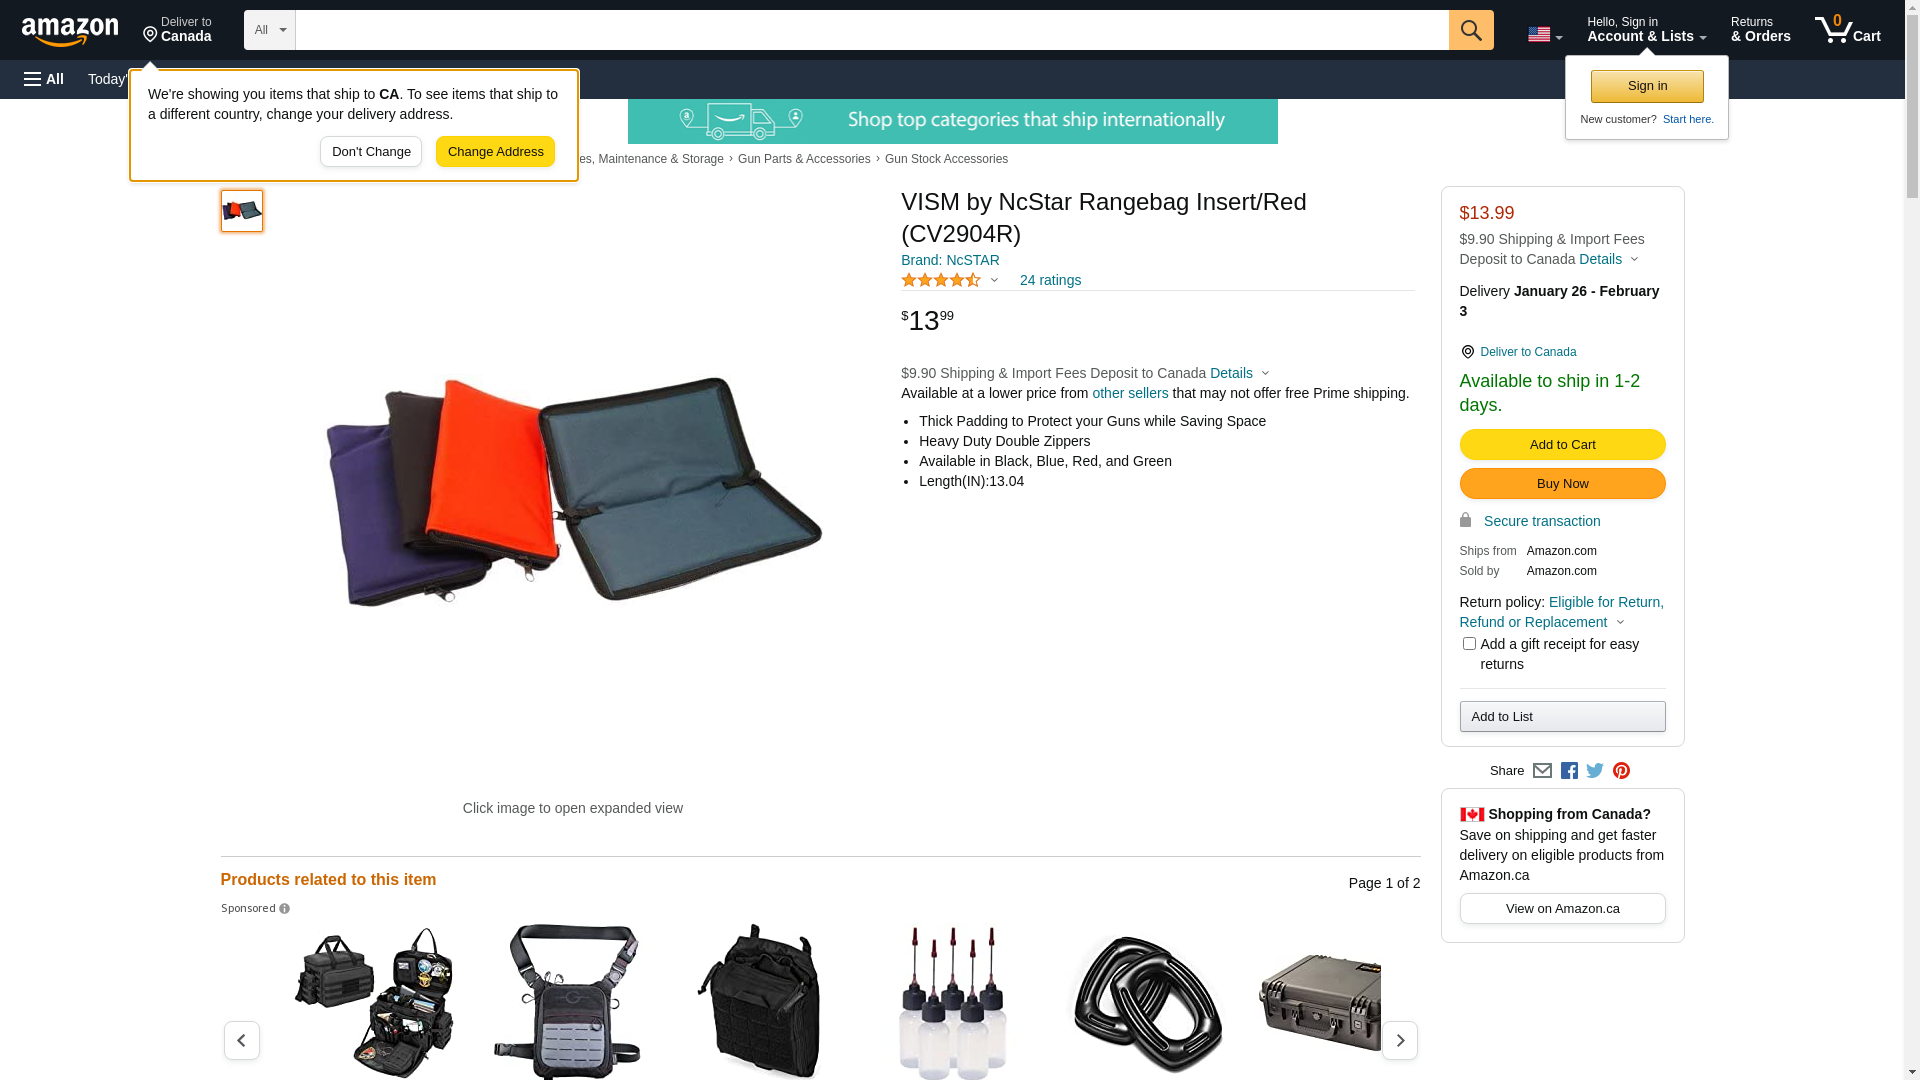Open the Amazon logo home link
This screenshot has width=1920, height=1080.
70,31
